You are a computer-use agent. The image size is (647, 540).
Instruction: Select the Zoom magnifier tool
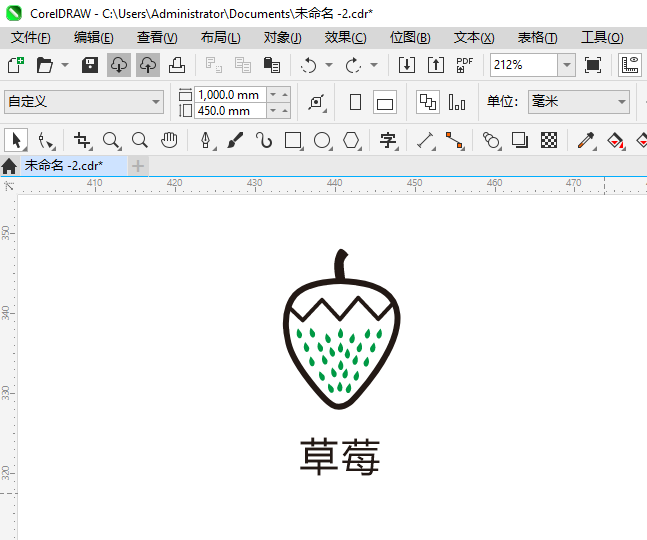(x=111, y=141)
